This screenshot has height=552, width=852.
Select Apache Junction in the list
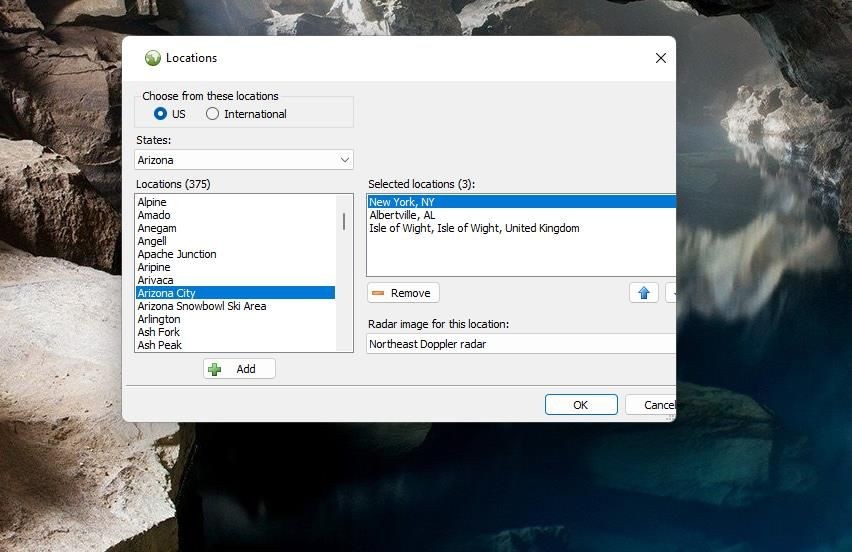pyautogui.click(x=235, y=254)
